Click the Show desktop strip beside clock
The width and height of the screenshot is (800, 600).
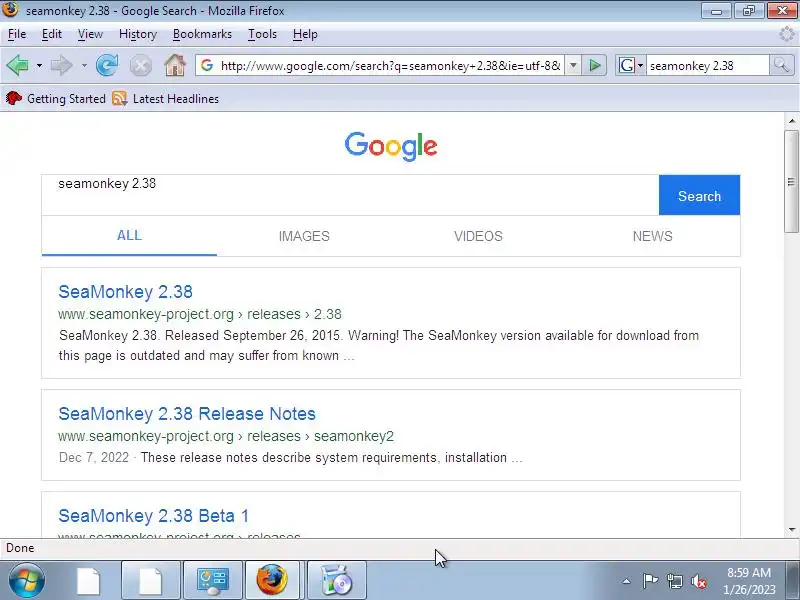[x=794, y=580]
